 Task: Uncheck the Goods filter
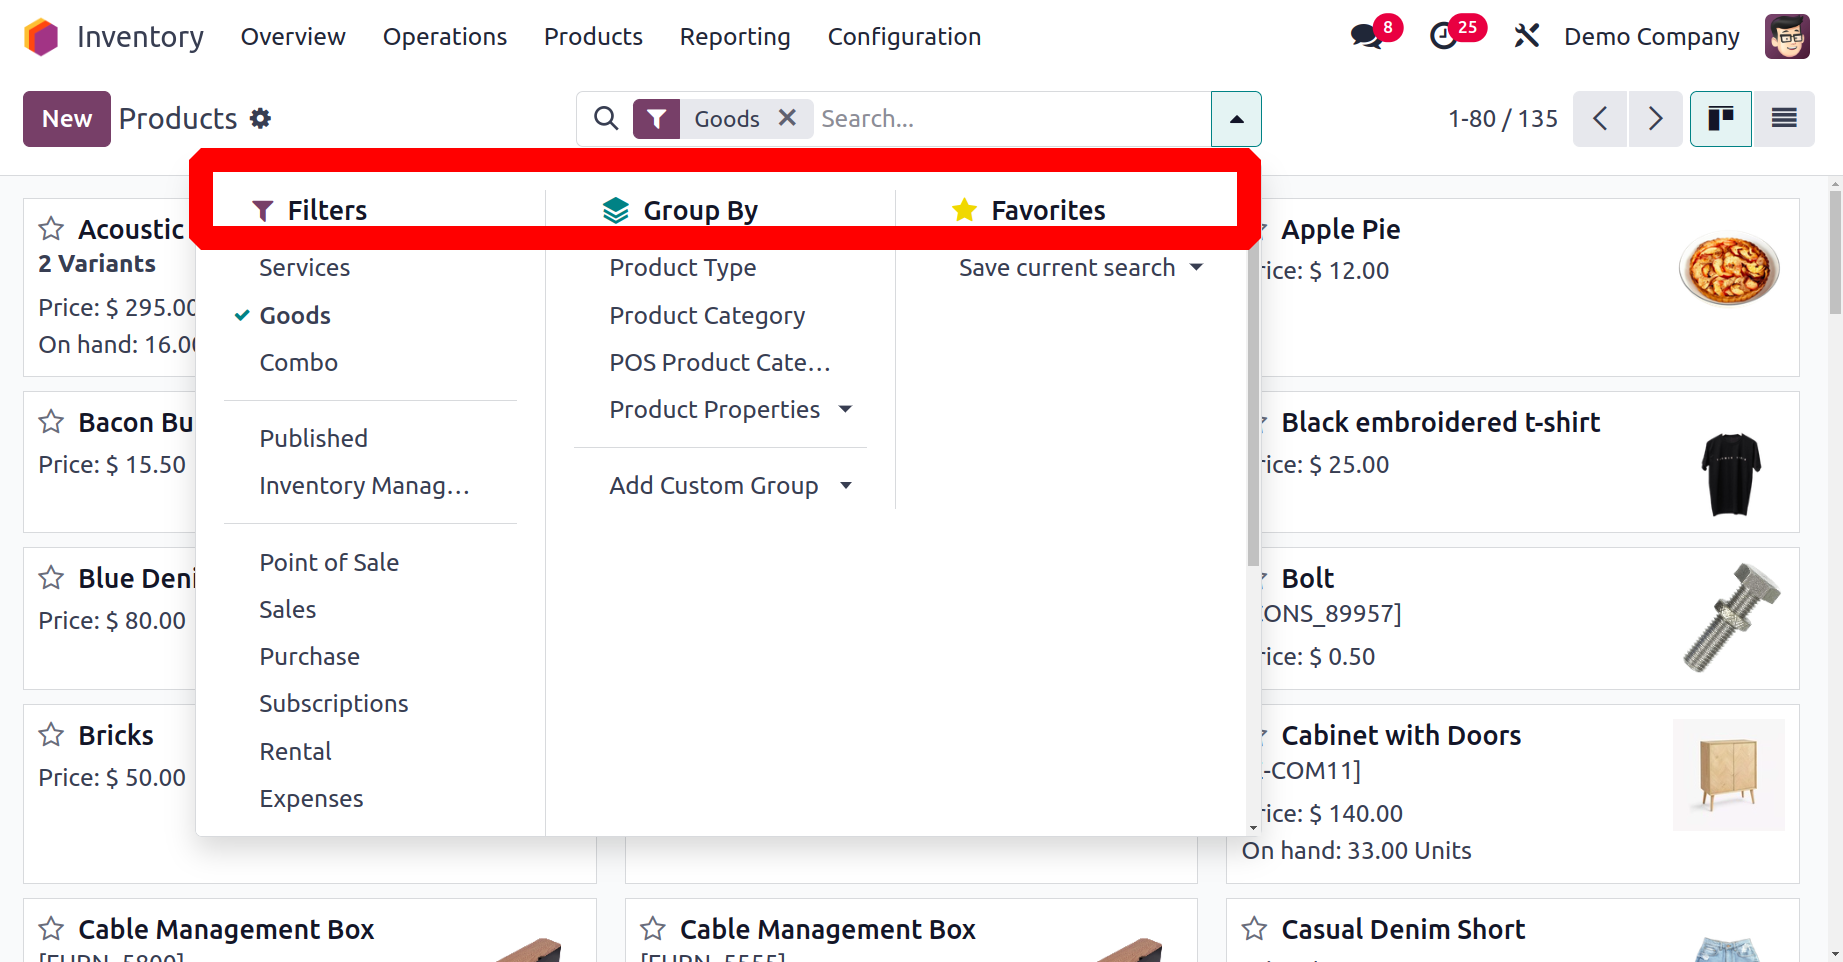click(x=295, y=316)
